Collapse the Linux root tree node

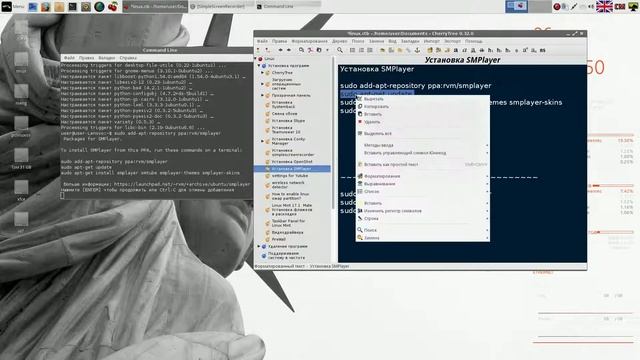click(256, 59)
